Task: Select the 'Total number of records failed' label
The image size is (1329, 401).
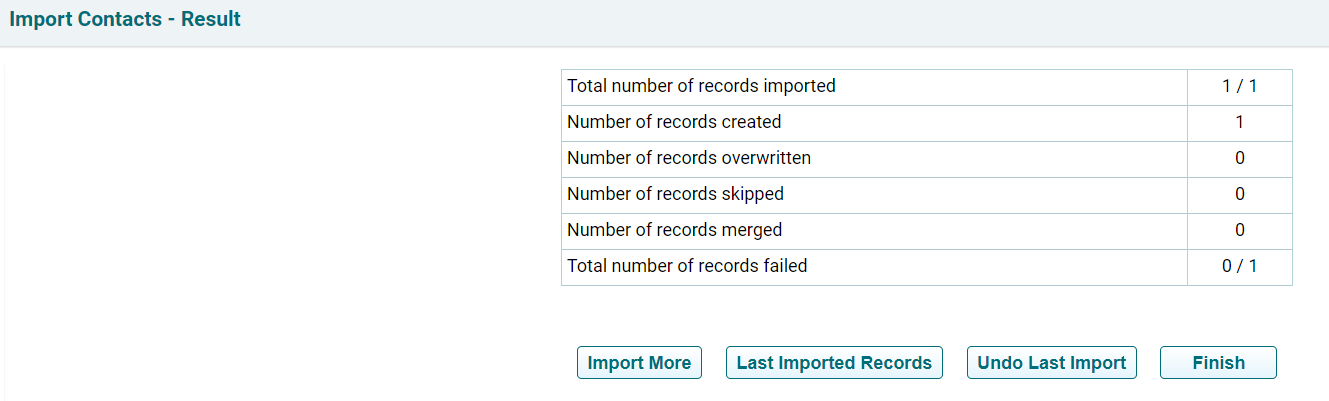Action: pyautogui.click(x=687, y=266)
